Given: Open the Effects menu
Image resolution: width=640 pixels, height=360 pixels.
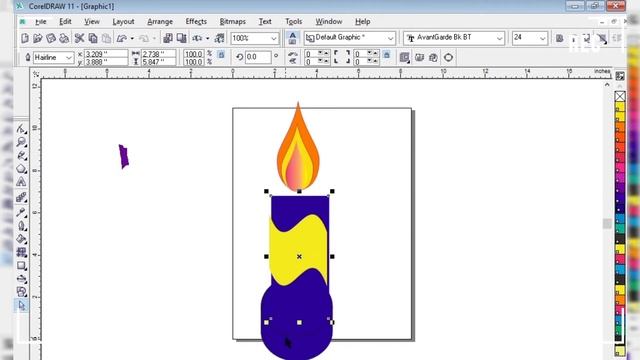Looking at the screenshot, I should click(x=196, y=22).
